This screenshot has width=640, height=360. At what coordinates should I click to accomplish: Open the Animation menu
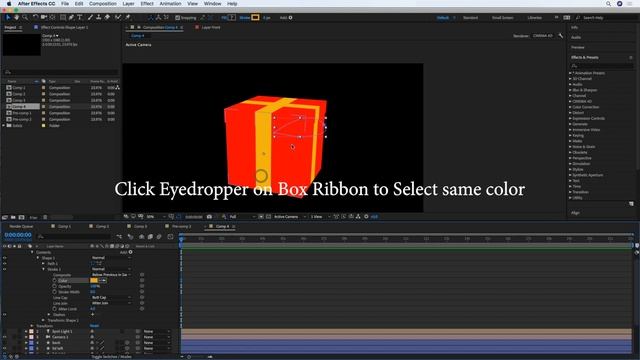[170, 4]
